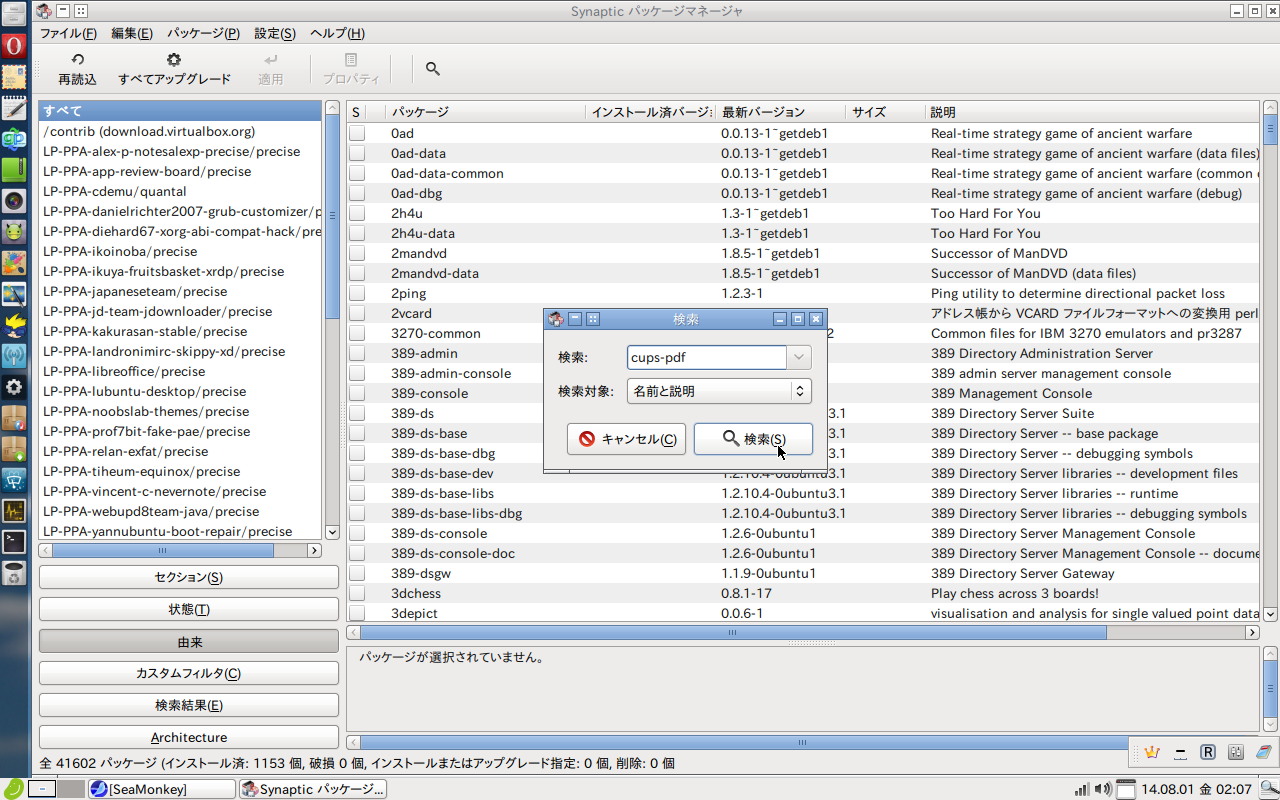
Task: Toggle the status checkbox for 389-dsgw
Action: [x=357, y=573]
